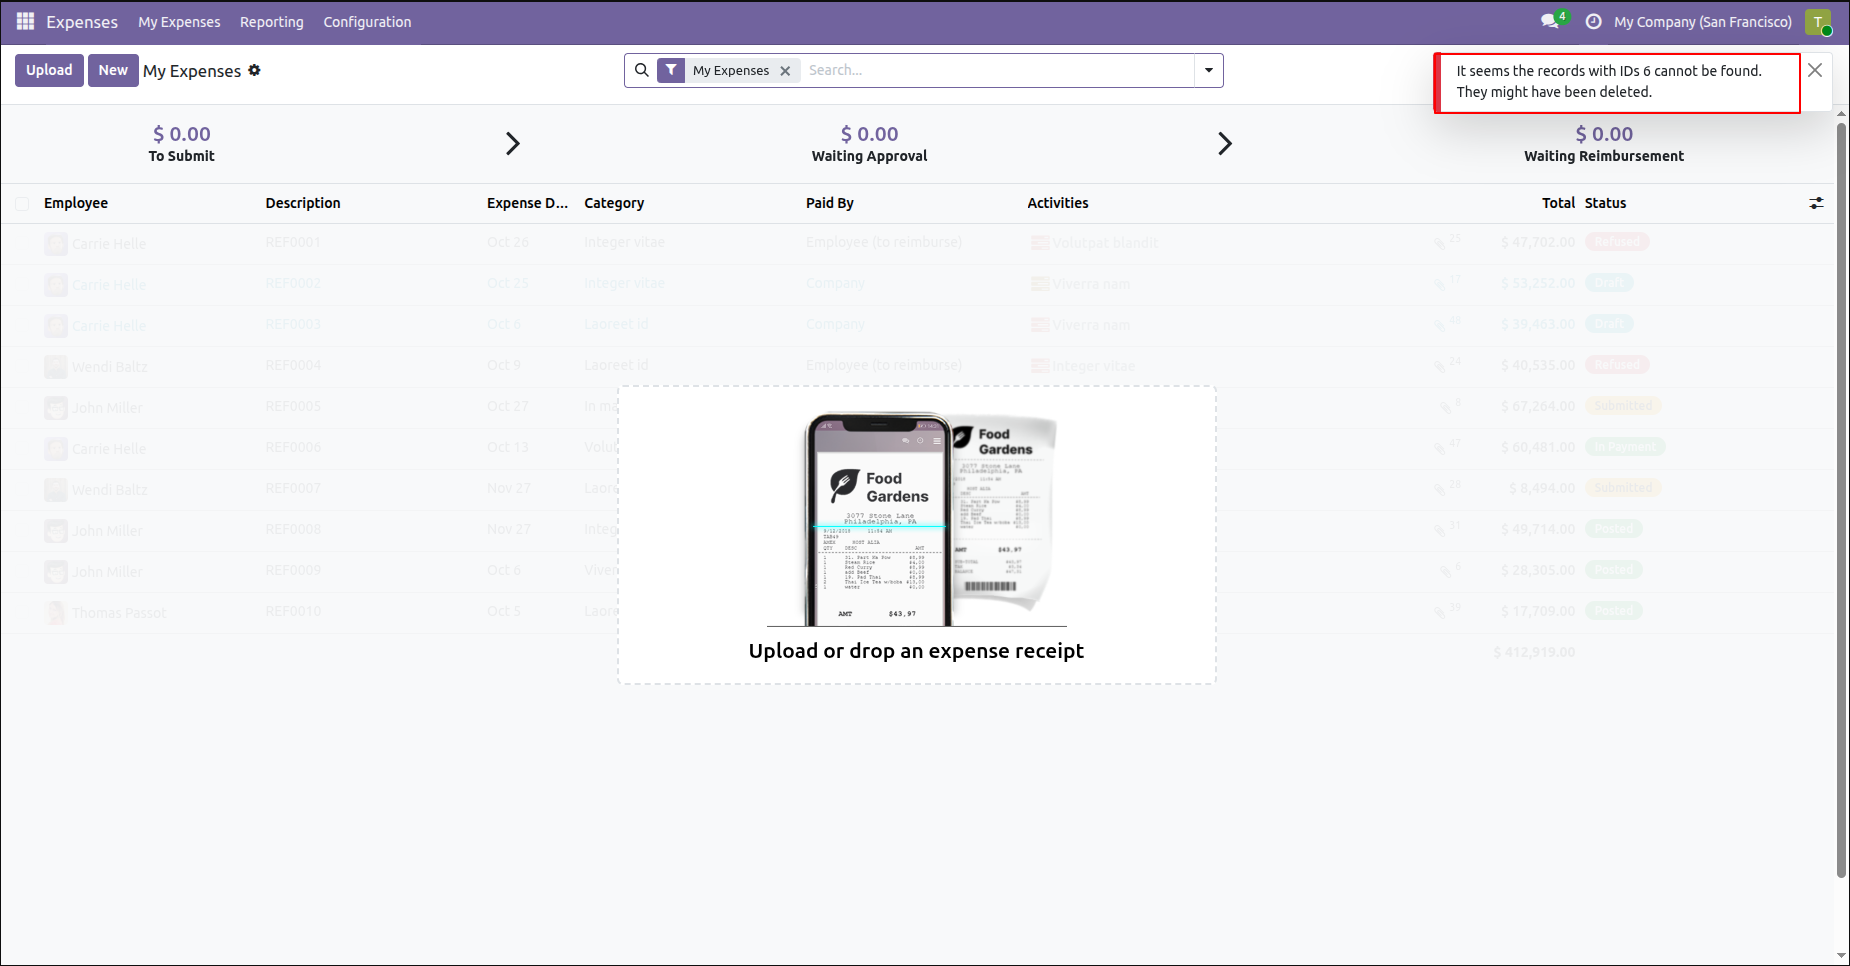Sort by Status column header

tap(1605, 203)
